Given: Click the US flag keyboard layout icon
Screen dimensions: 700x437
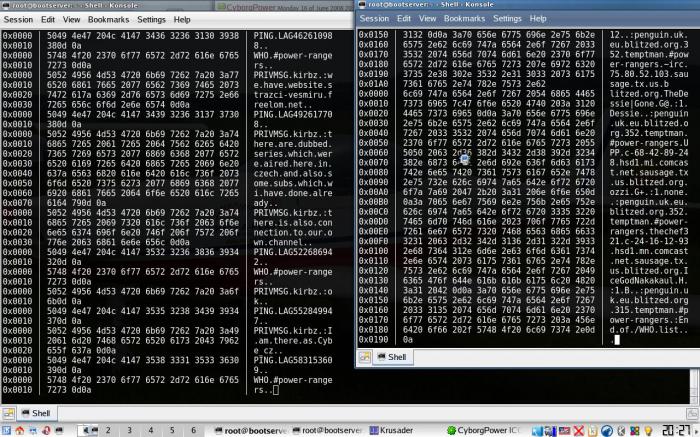Looking at the screenshot, I should [x=565, y=431].
